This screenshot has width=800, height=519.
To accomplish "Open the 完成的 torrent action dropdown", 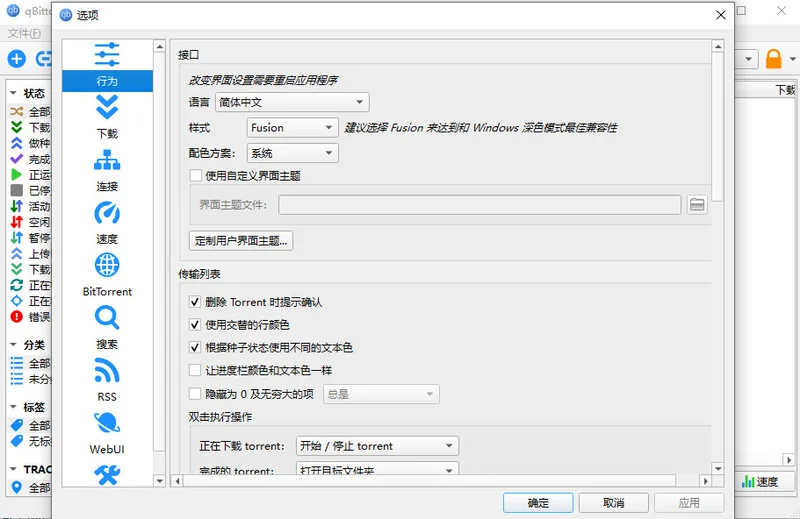I will click(377, 469).
